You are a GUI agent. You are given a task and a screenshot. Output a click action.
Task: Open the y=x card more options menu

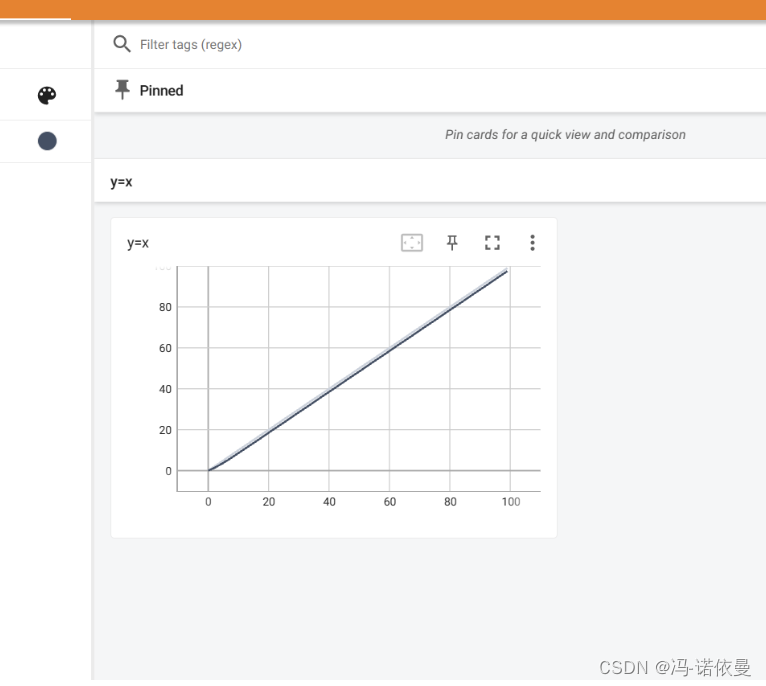pos(532,243)
